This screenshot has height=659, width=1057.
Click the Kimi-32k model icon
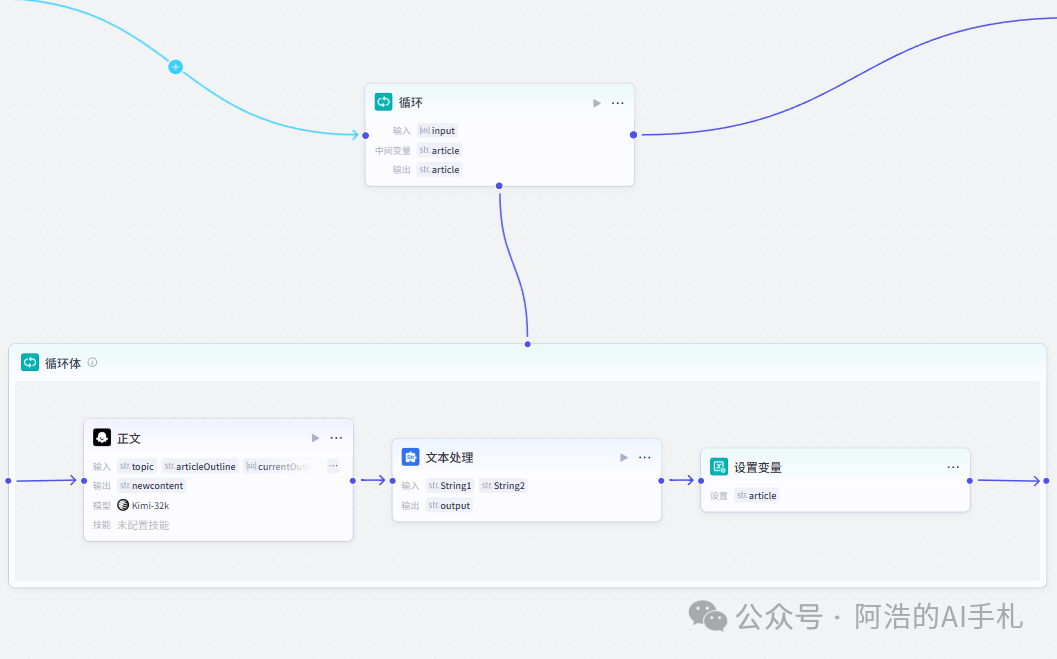click(123, 505)
